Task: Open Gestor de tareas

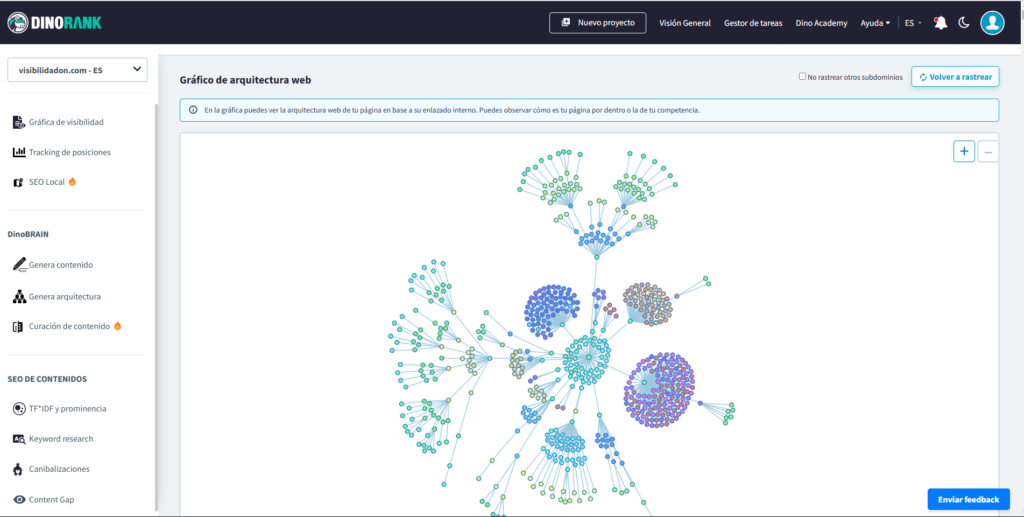Action: pyautogui.click(x=753, y=23)
